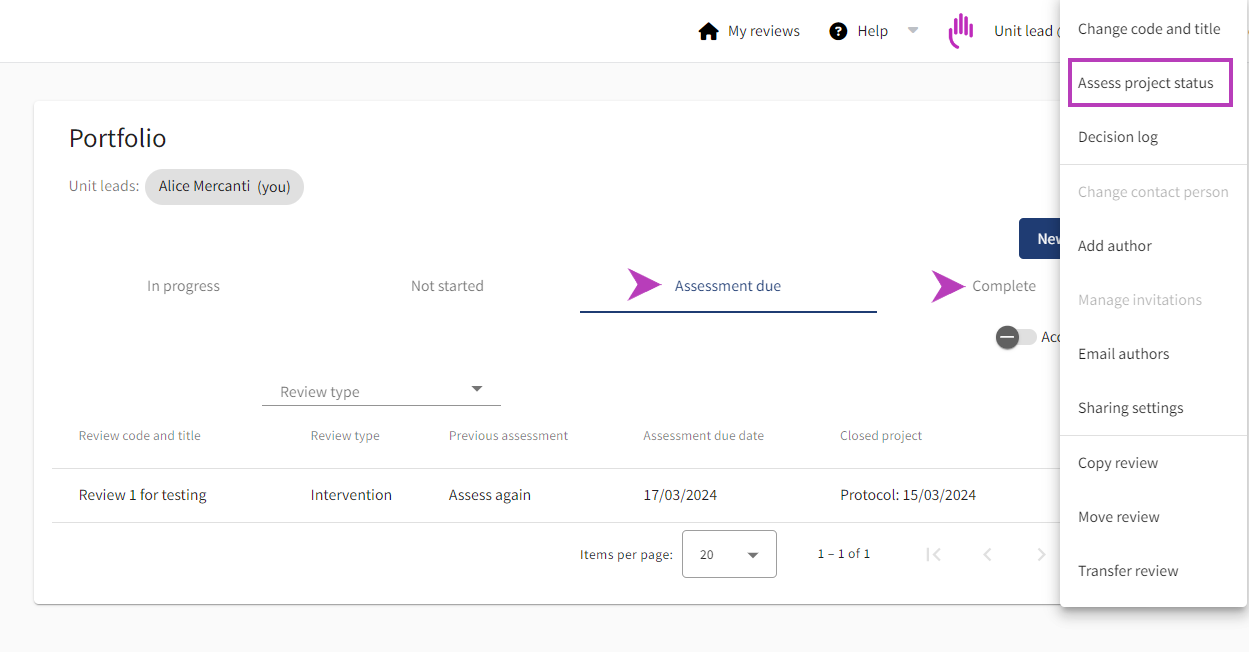Image resolution: width=1249 pixels, height=652 pixels.
Task: Expand the Help dropdown arrow
Action: (912, 30)
